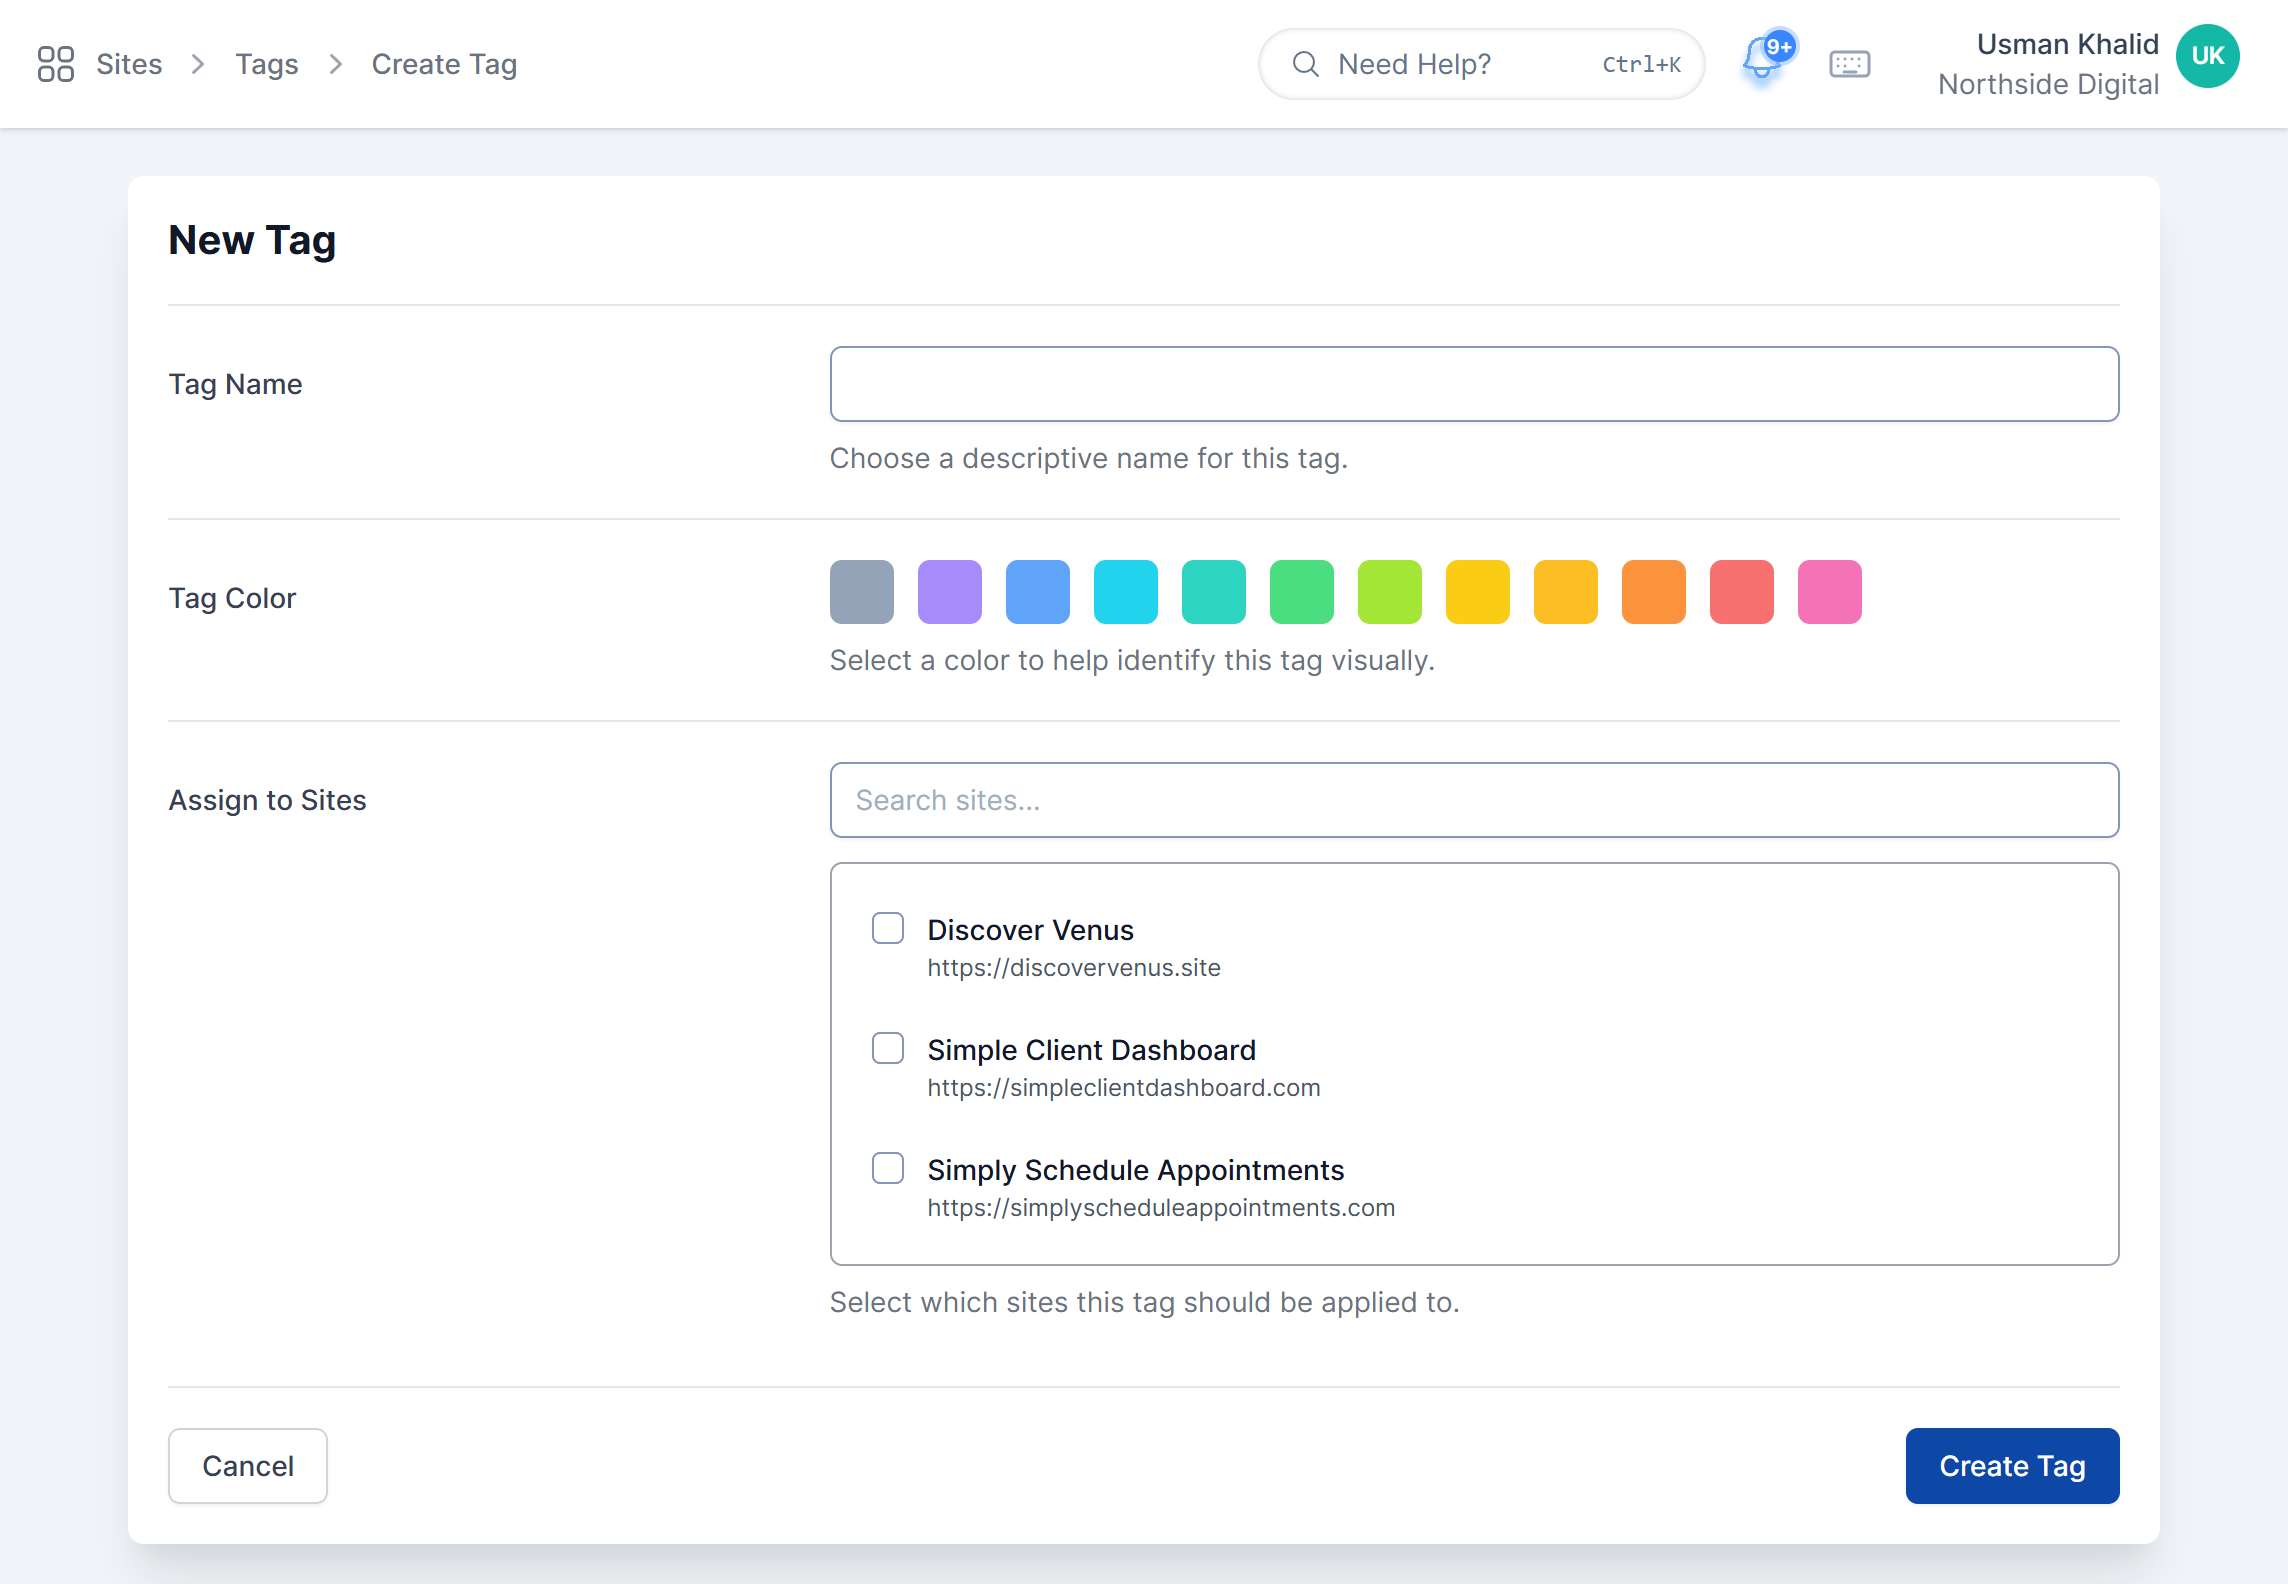The height and width of the screenshot is (1584, 2288).
Task: Open the Need Help search box
Action: 1481,64
